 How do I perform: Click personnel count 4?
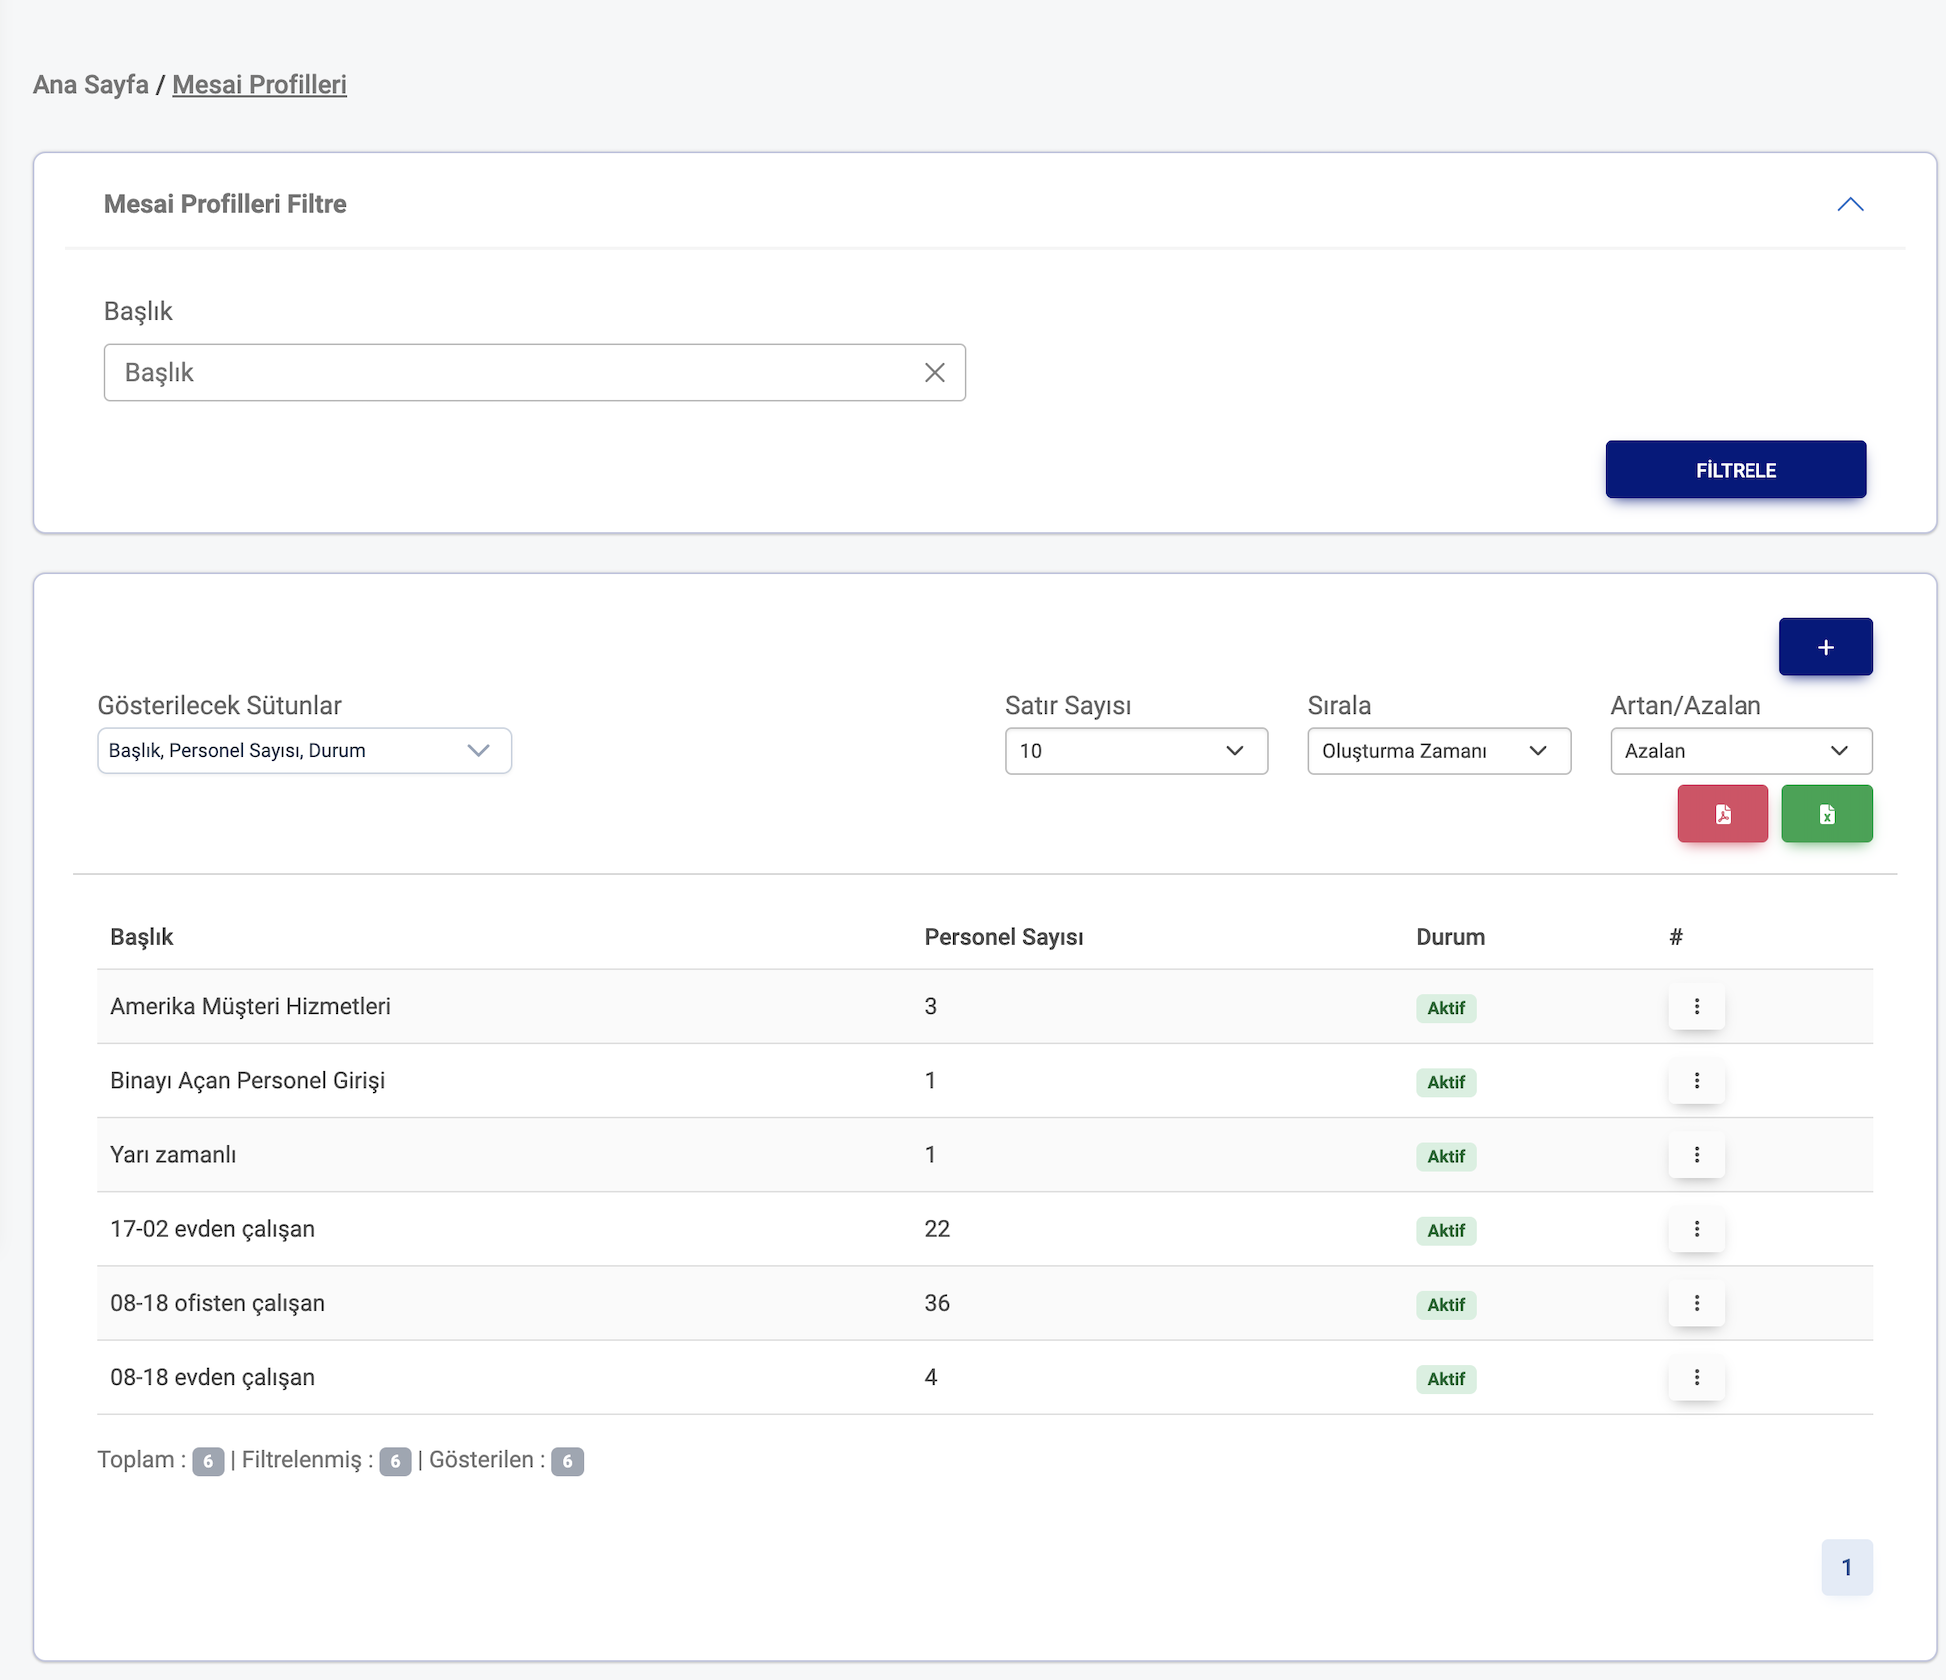click(x=931, y=1377)
